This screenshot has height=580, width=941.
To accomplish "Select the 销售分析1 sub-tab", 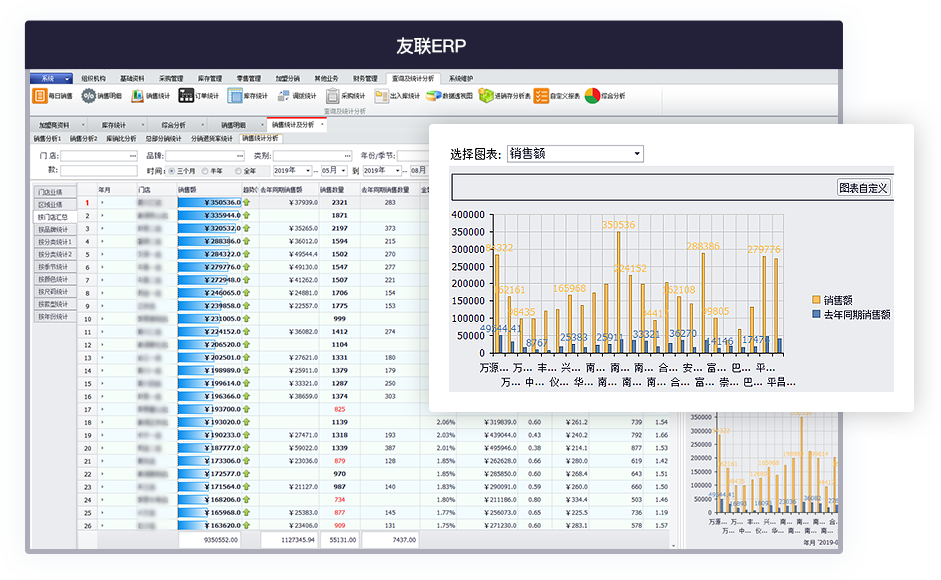I will 48,139.
